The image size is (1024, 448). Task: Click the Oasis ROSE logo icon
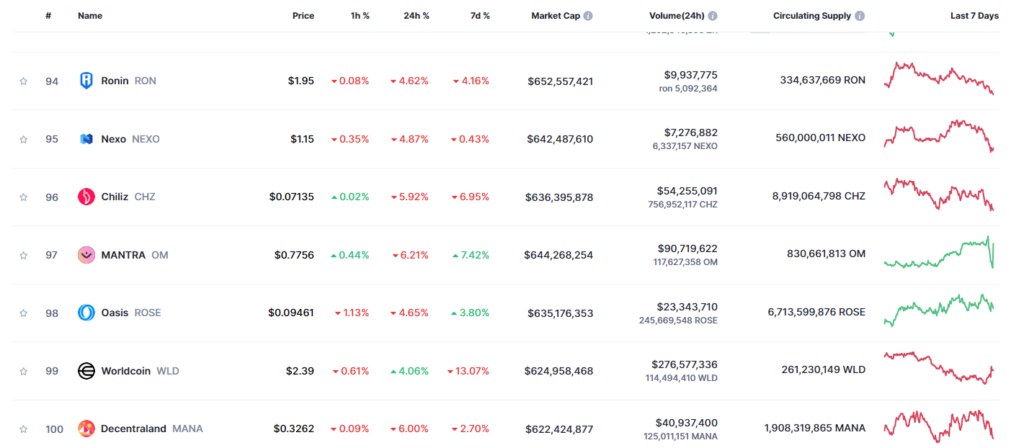[x=86, y=313]
